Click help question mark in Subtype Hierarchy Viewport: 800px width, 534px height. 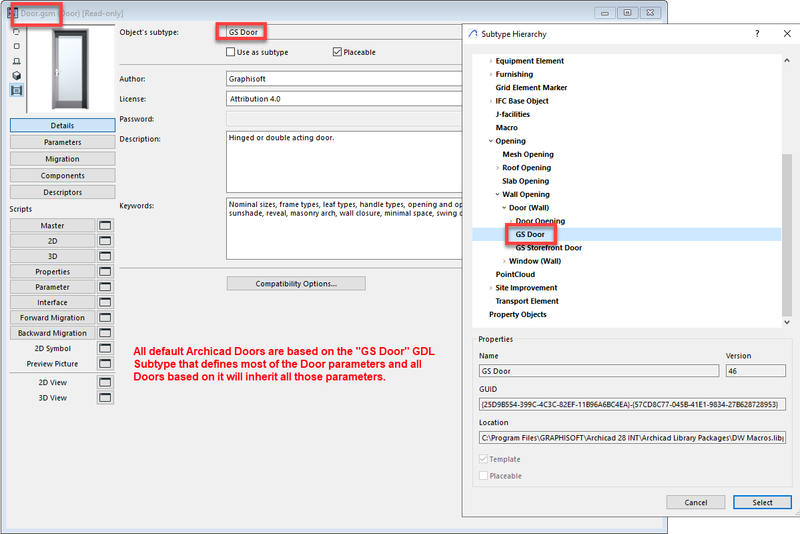pos(757,34)
